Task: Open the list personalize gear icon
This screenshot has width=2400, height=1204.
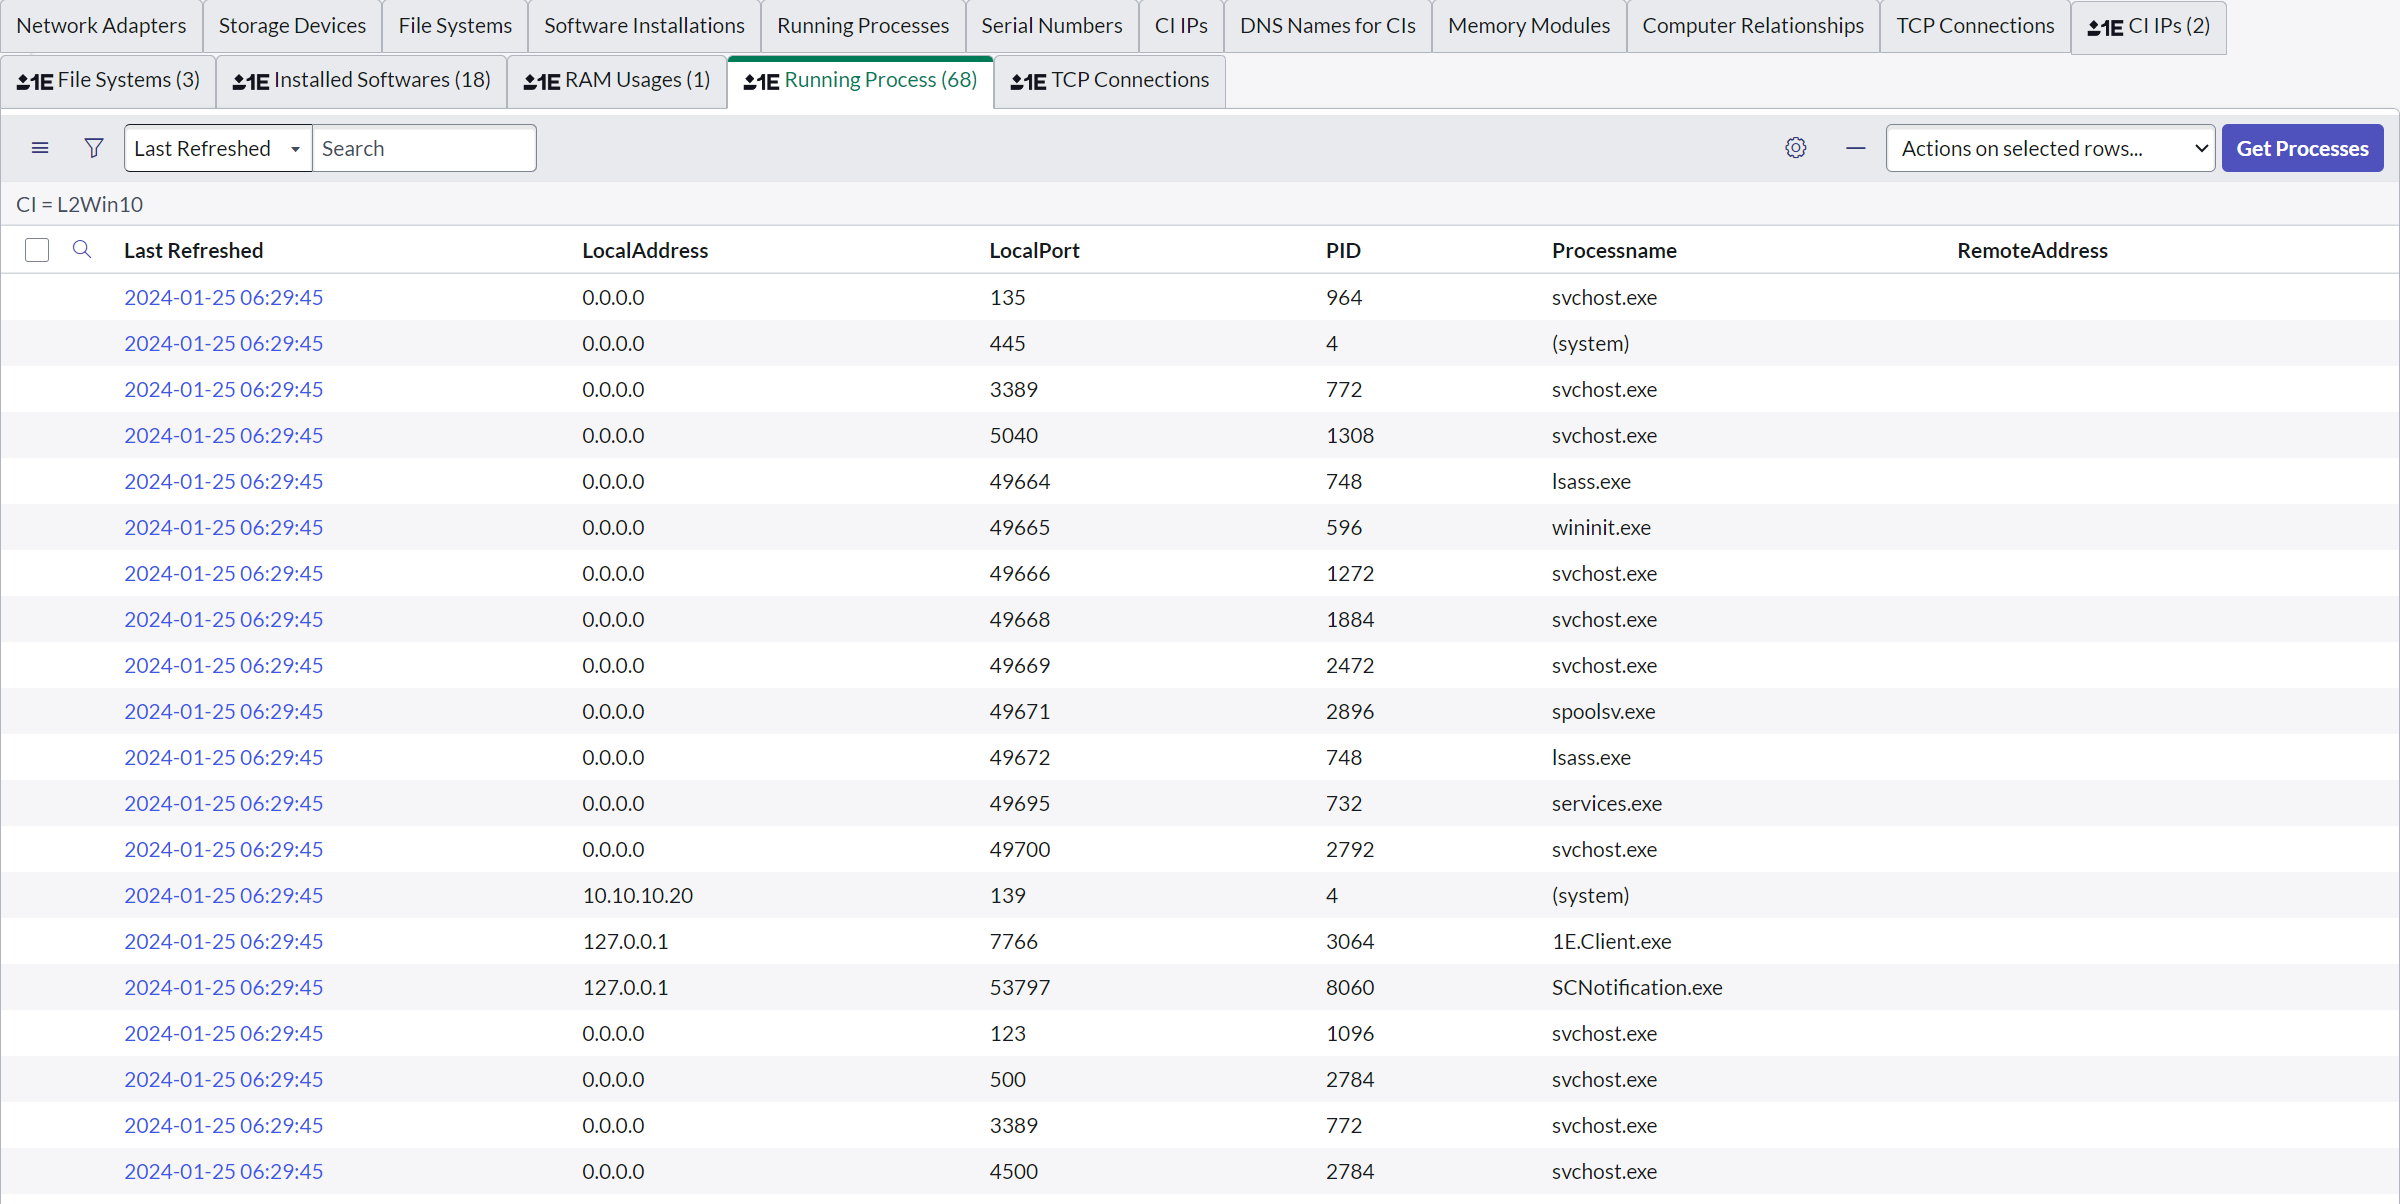Action: pos(1796,148)
